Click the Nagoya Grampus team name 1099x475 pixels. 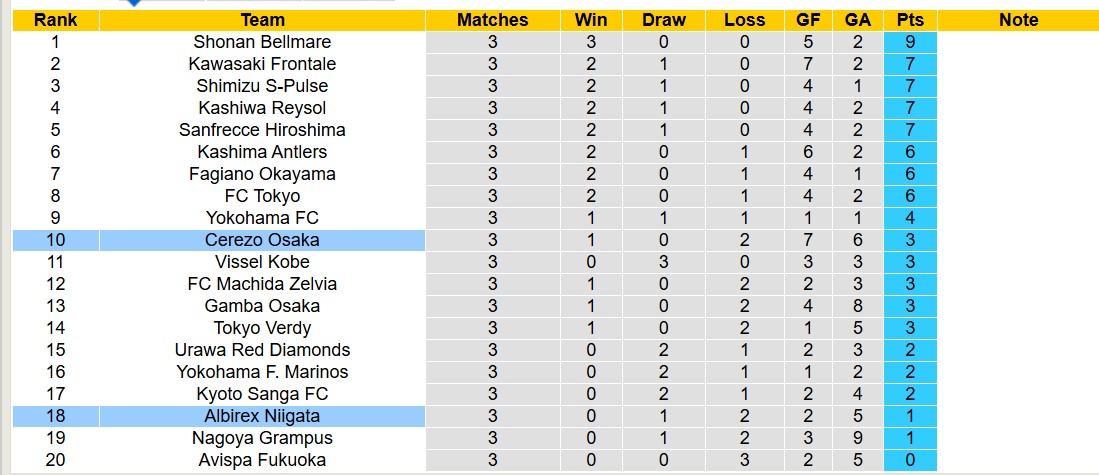pyautogui.click(x=262, y=438)
